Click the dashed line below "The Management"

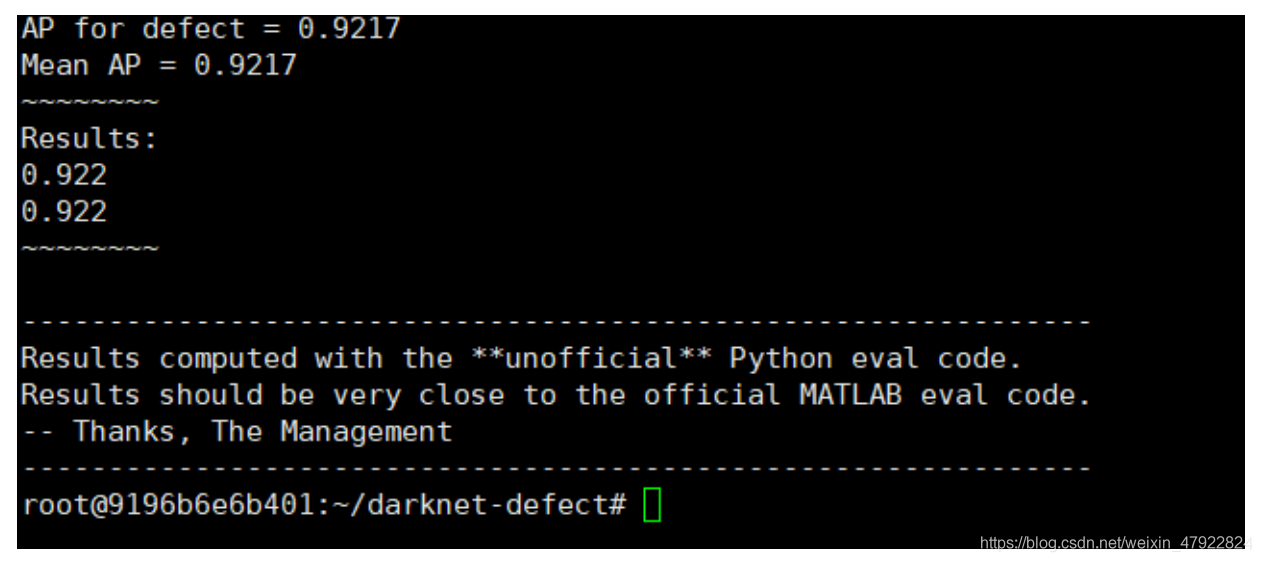[x=556, y=468]
